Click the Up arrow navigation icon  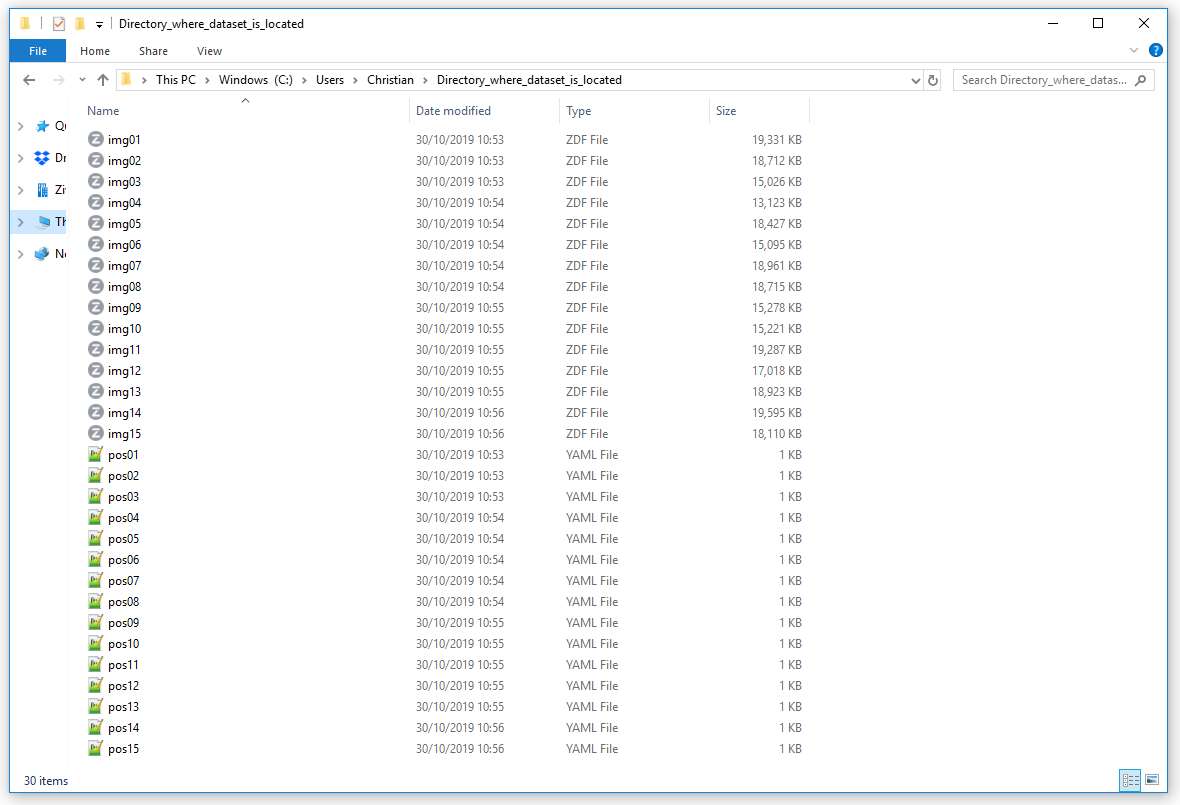103,80
